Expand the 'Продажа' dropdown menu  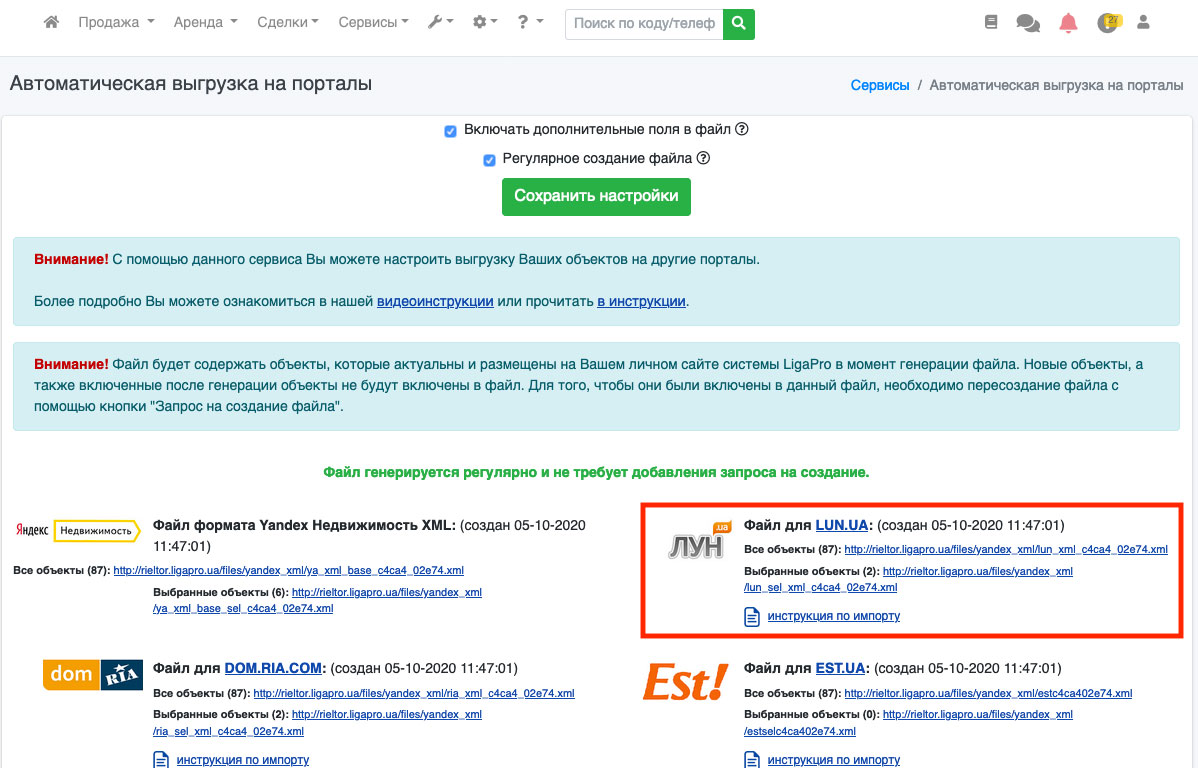tap(116, 22)
